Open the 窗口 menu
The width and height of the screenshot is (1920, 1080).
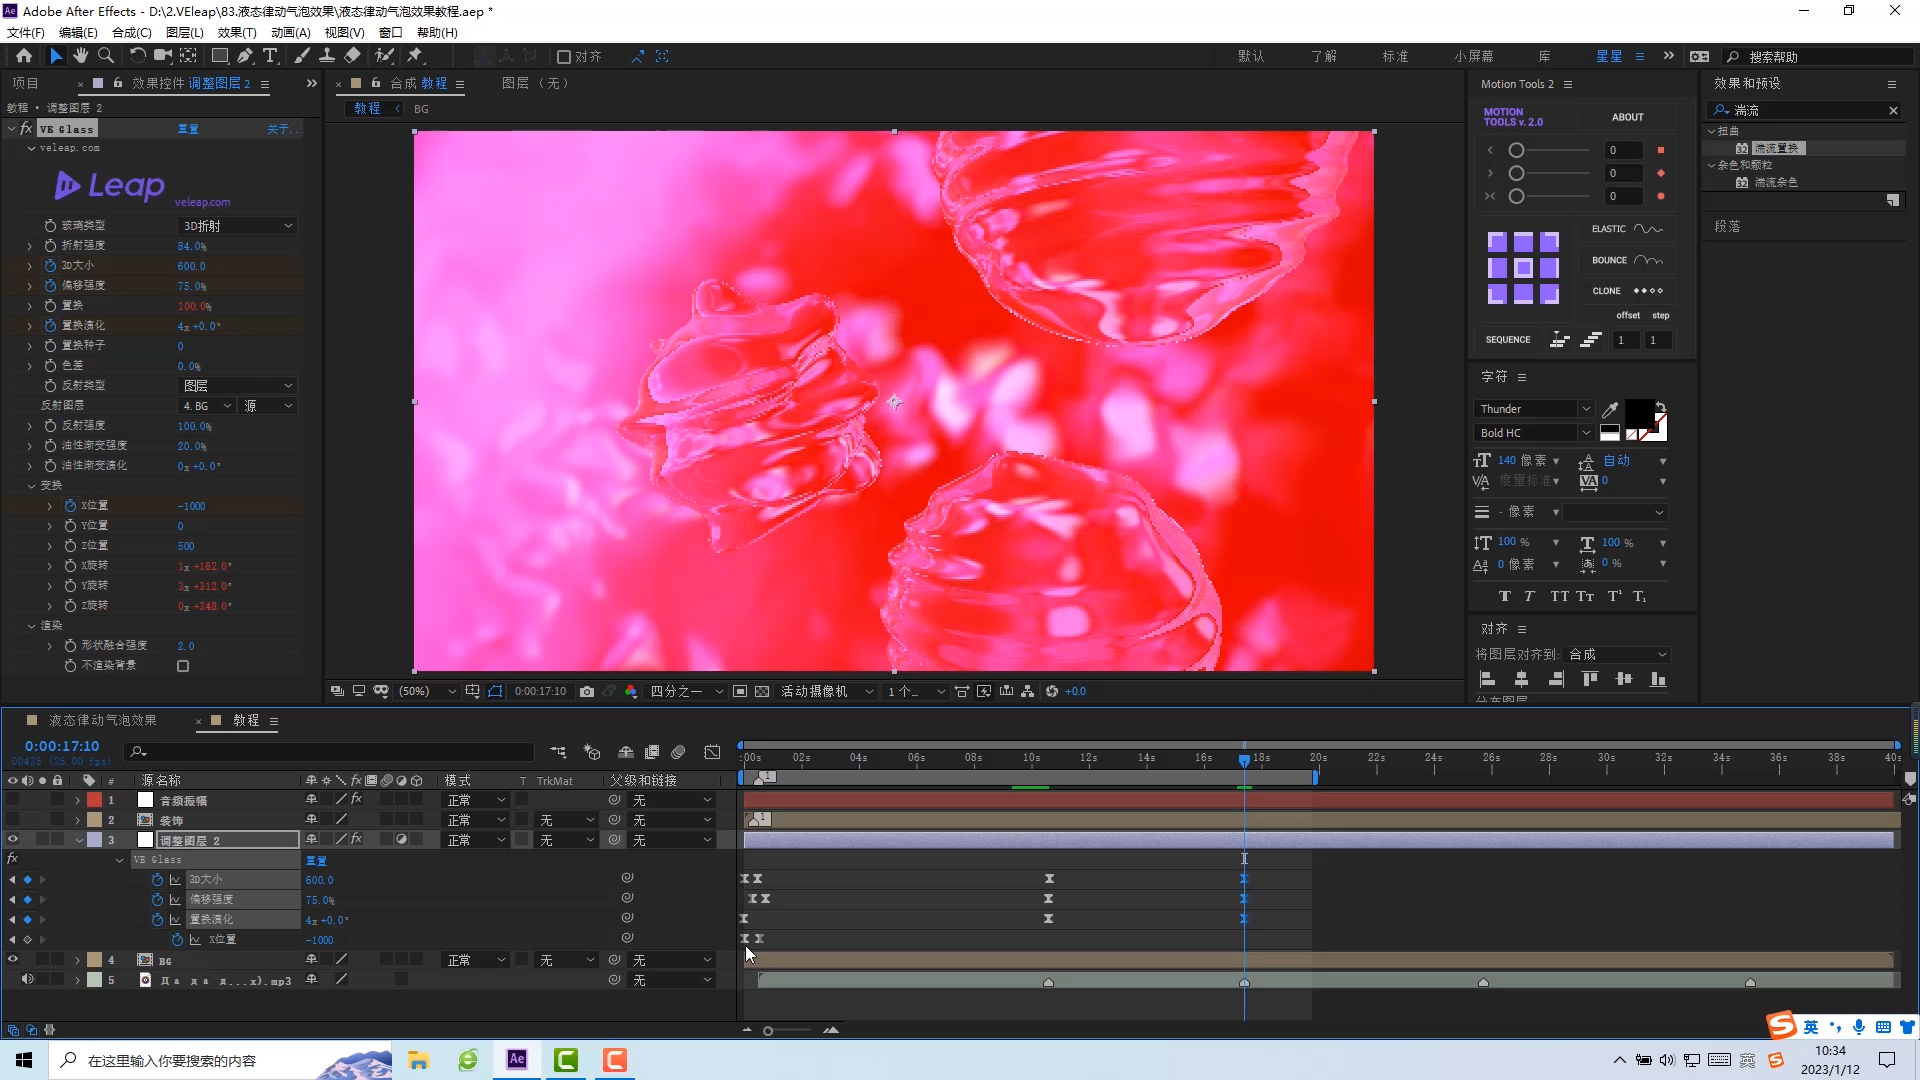point(390,32)
